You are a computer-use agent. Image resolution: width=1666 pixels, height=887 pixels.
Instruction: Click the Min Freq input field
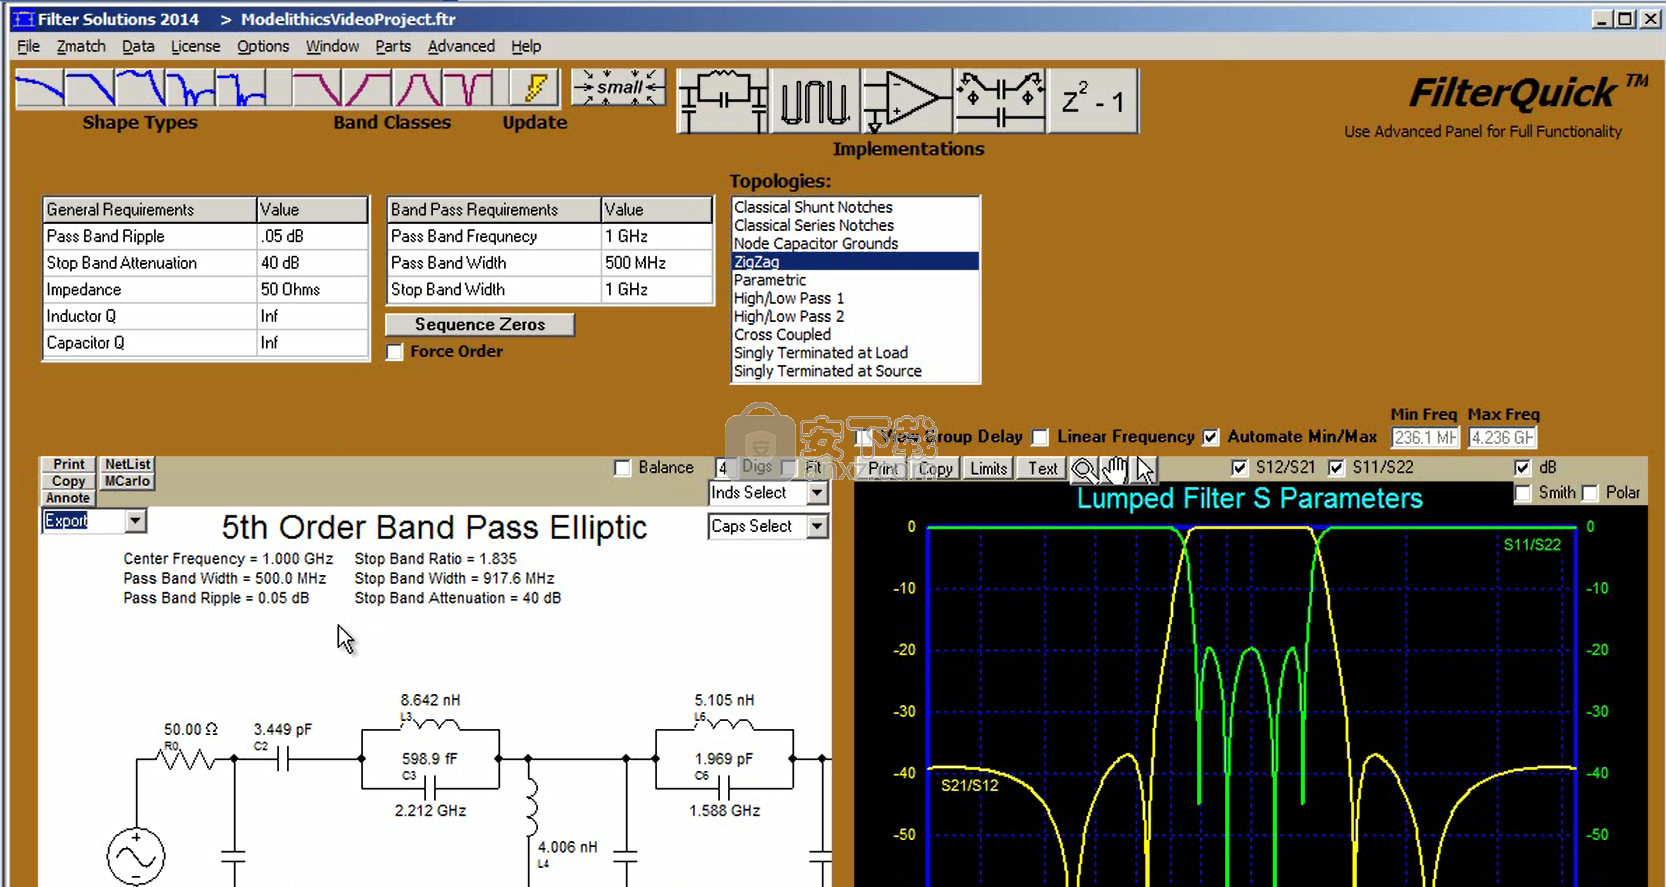pos(1425,437)
